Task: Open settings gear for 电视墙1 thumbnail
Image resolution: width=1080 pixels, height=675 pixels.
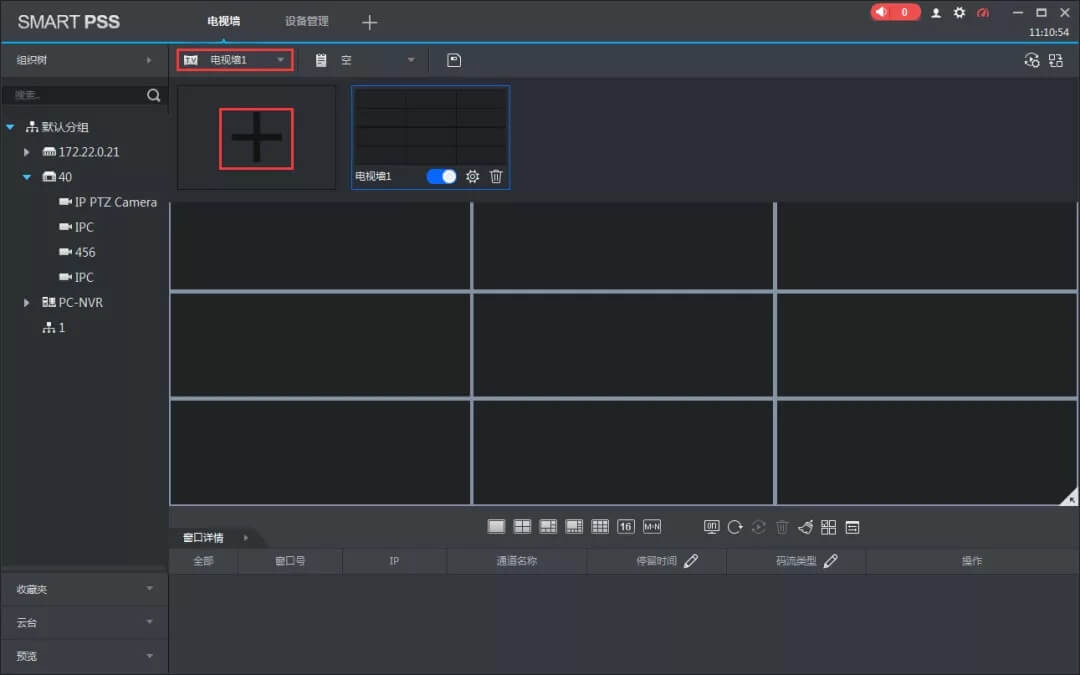Action: (473, 176)
